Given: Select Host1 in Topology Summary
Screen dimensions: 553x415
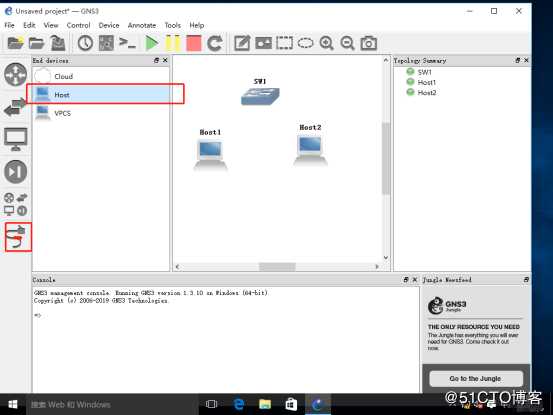Looking at the screenshot, I should pos(426,82).
